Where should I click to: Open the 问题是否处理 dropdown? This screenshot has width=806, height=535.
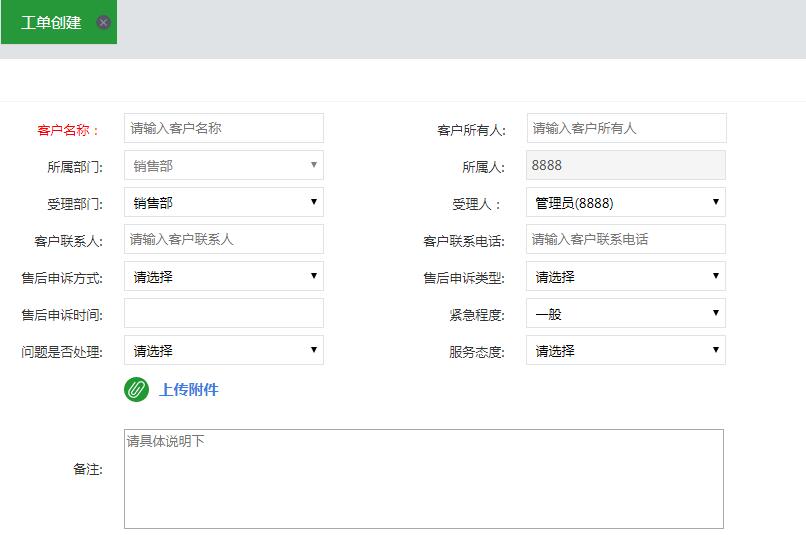(x=224, y=350)
